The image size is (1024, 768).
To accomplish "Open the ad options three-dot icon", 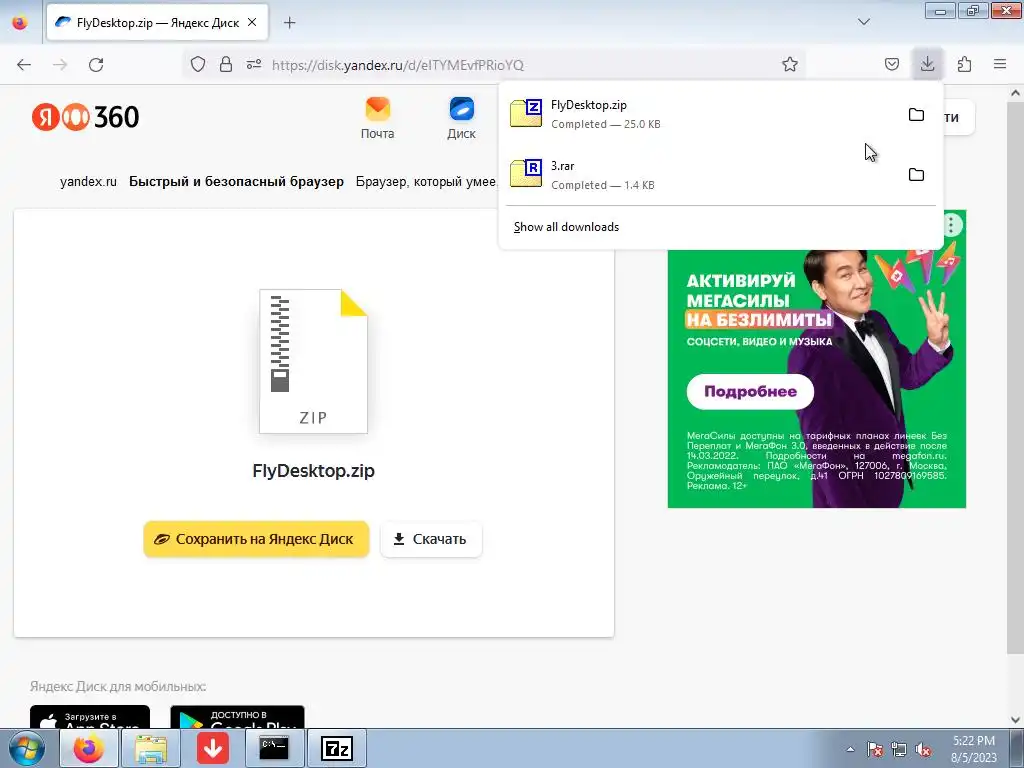I will [x=952, y=225].
